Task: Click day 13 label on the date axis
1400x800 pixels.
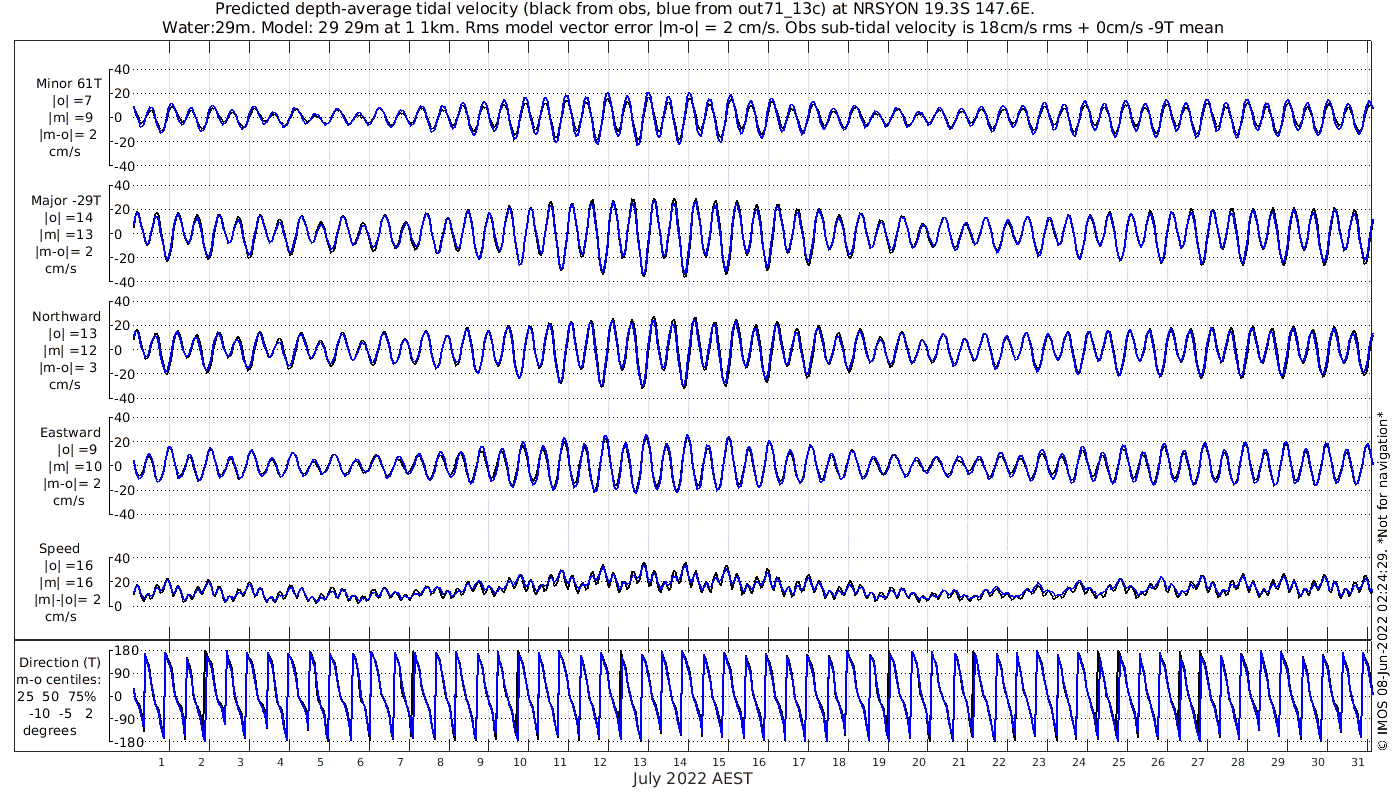Action: tap(639, 762)
